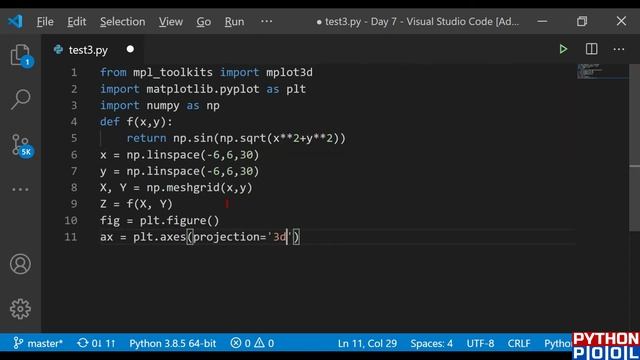This screenshot has width=640, height=360.
Task: Change end of line sequence CRLF
Action: [519, 343]
